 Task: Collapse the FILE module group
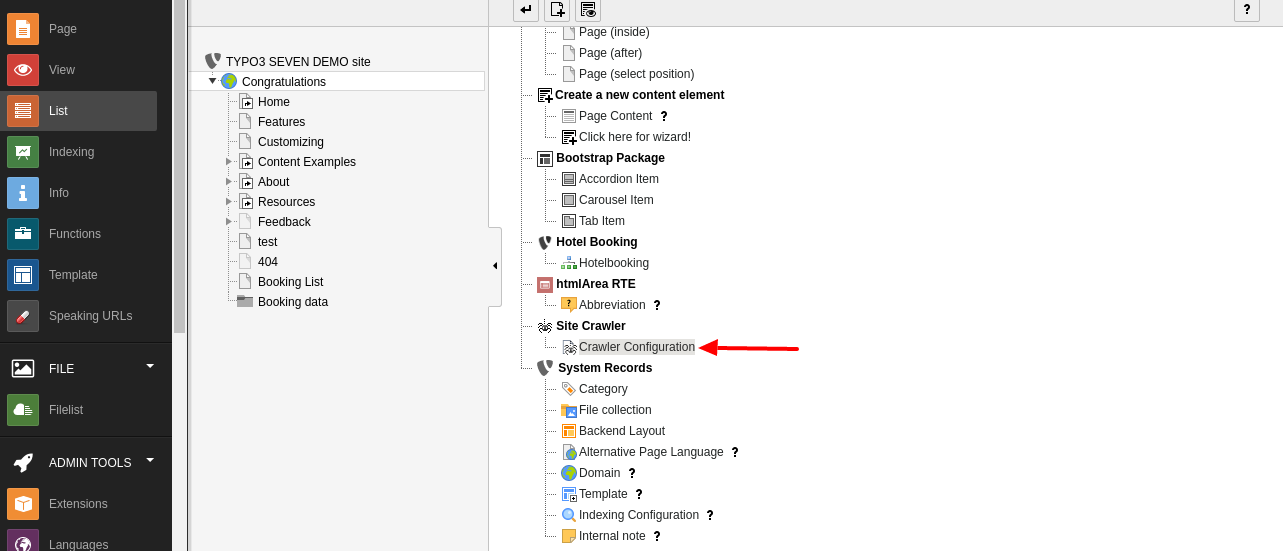pyautogui.click(x=150, y=367)
